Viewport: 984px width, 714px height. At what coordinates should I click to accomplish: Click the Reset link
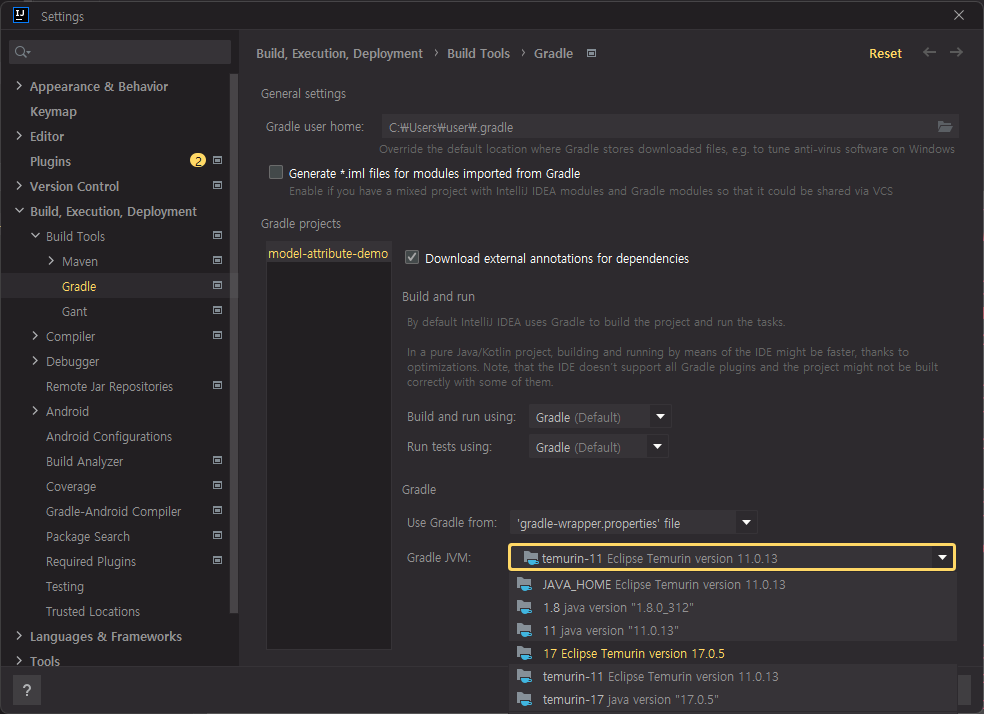885,53
